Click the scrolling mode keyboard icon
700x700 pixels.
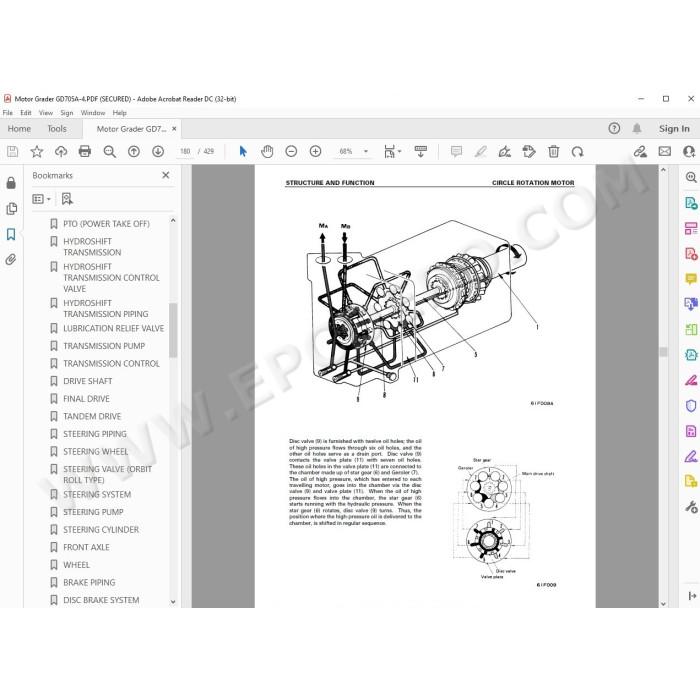421,152
